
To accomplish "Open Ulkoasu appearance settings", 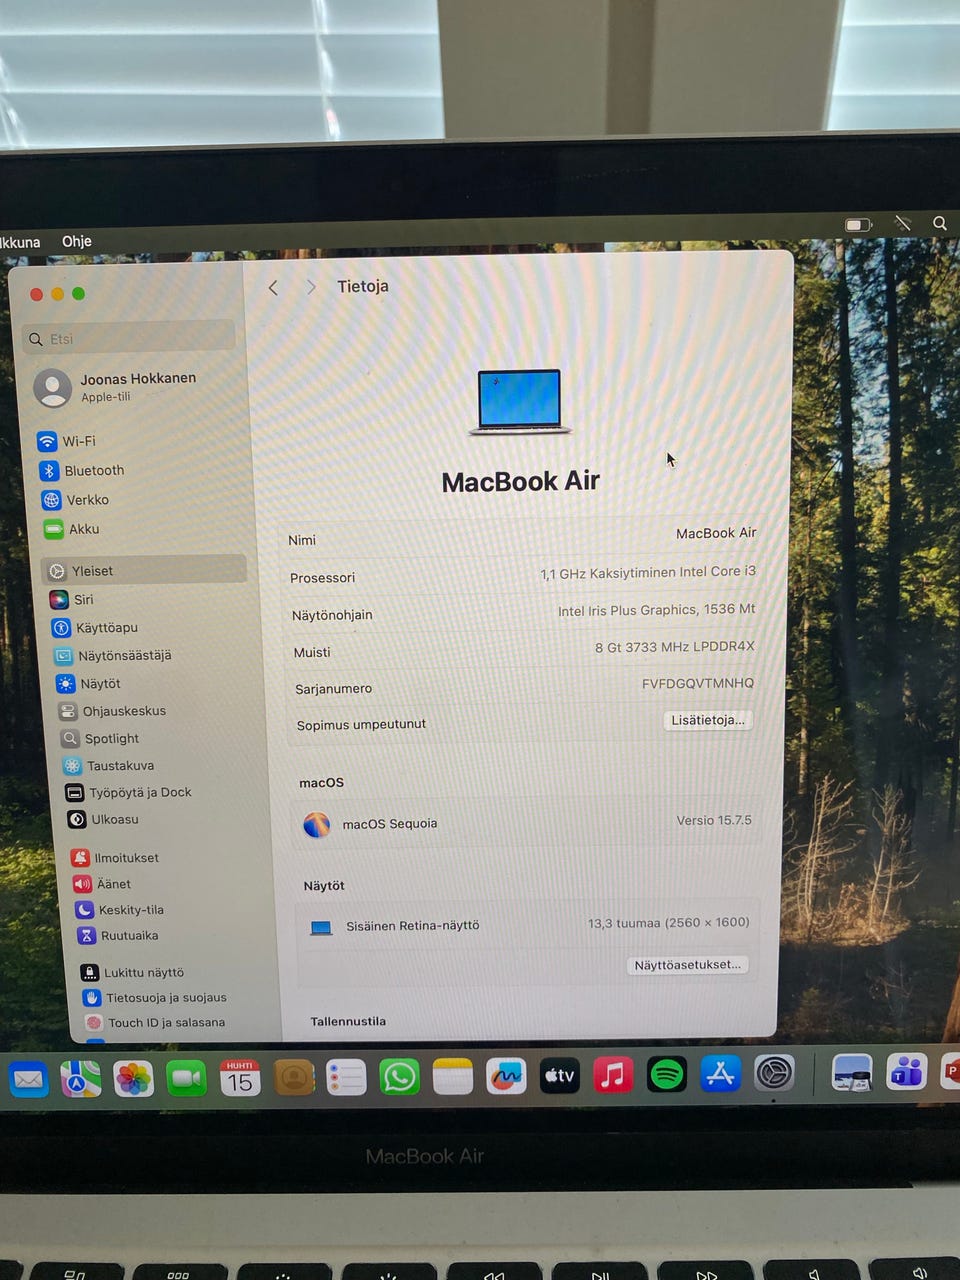I will [103, 819].
